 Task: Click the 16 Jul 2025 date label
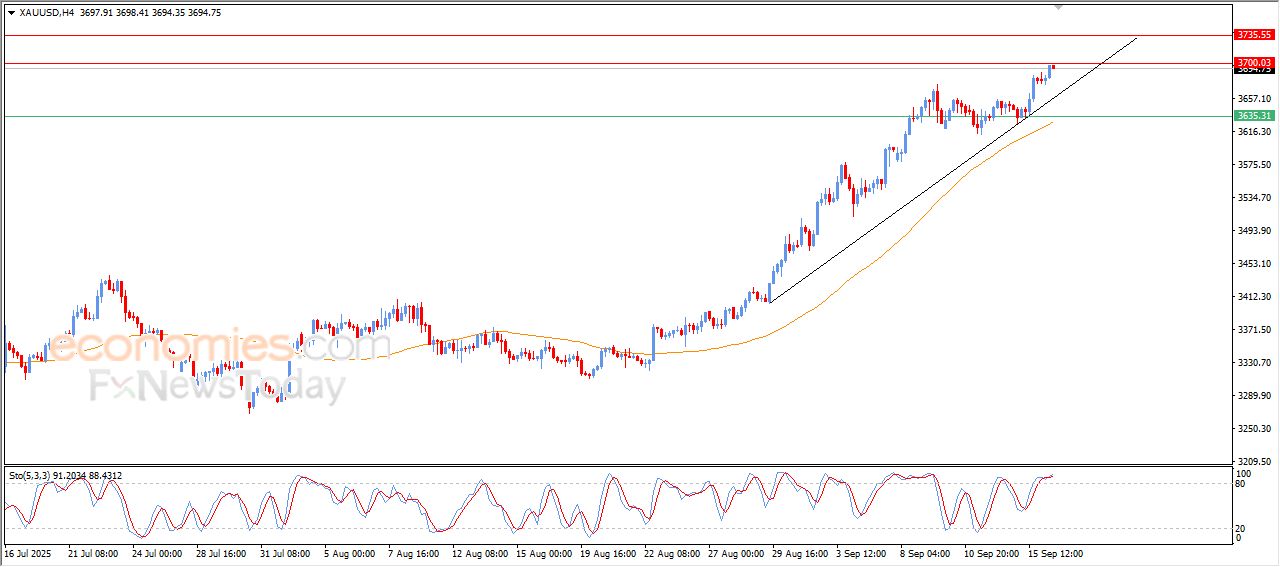pos(27,553)
